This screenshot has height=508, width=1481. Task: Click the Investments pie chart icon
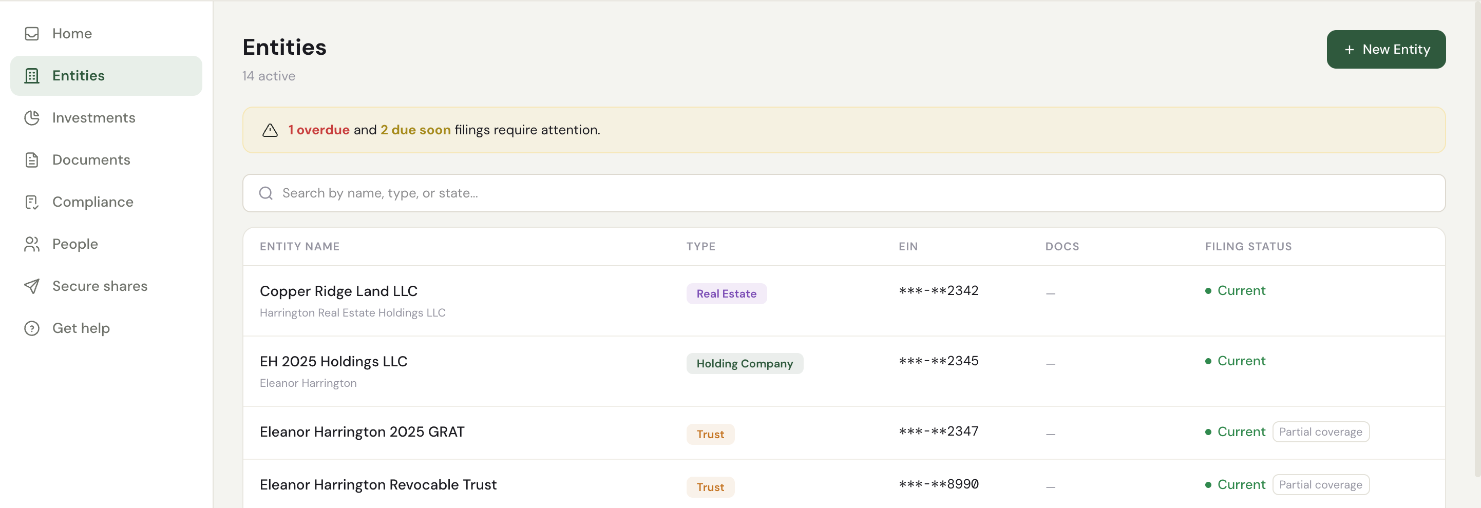coord(32,117)
